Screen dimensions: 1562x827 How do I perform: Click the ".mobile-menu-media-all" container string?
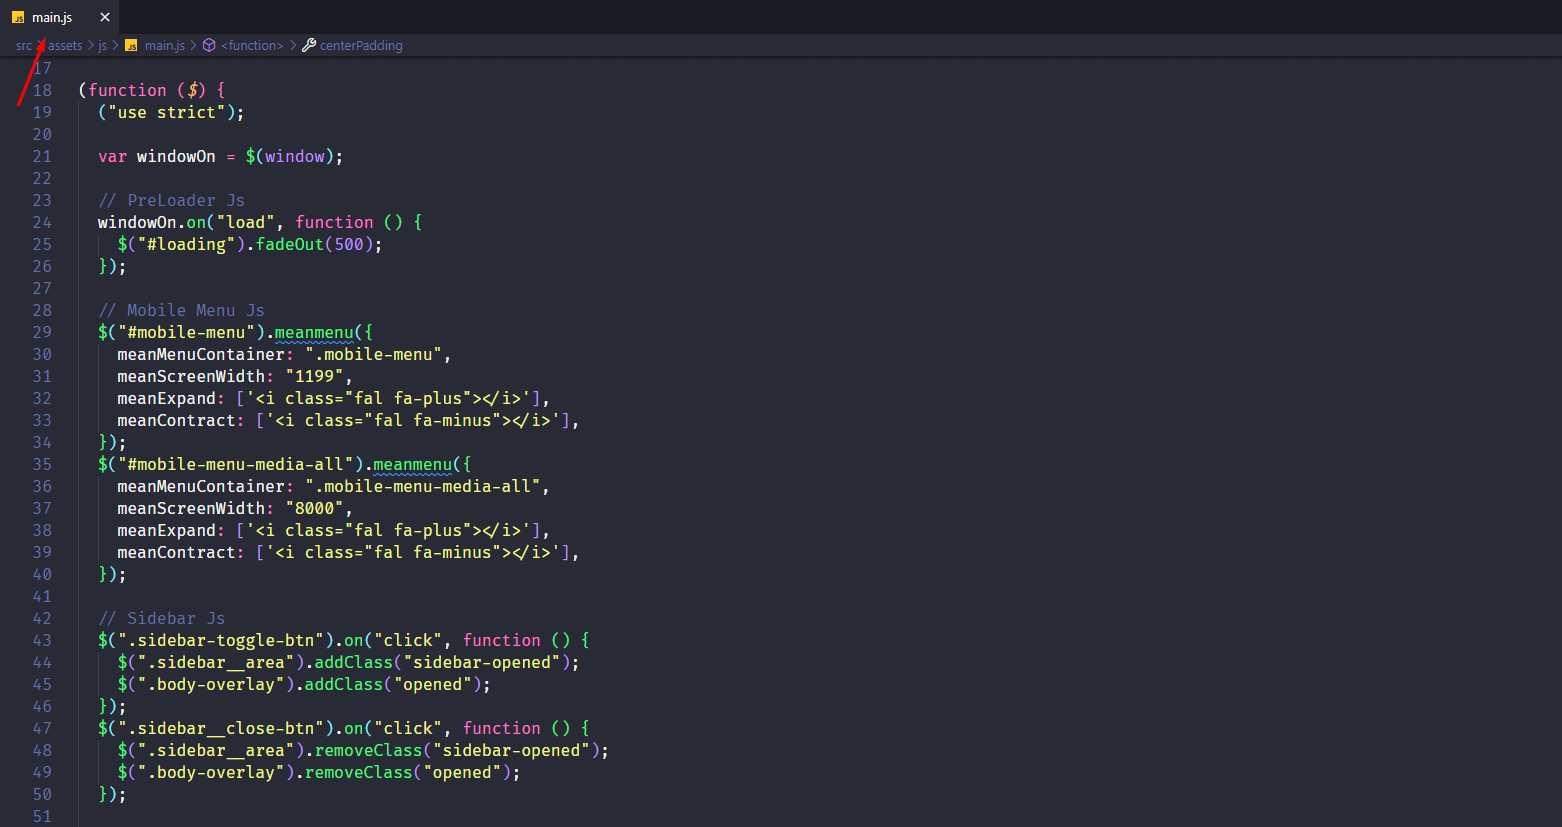pyautogui.click(x=423, y=486)
